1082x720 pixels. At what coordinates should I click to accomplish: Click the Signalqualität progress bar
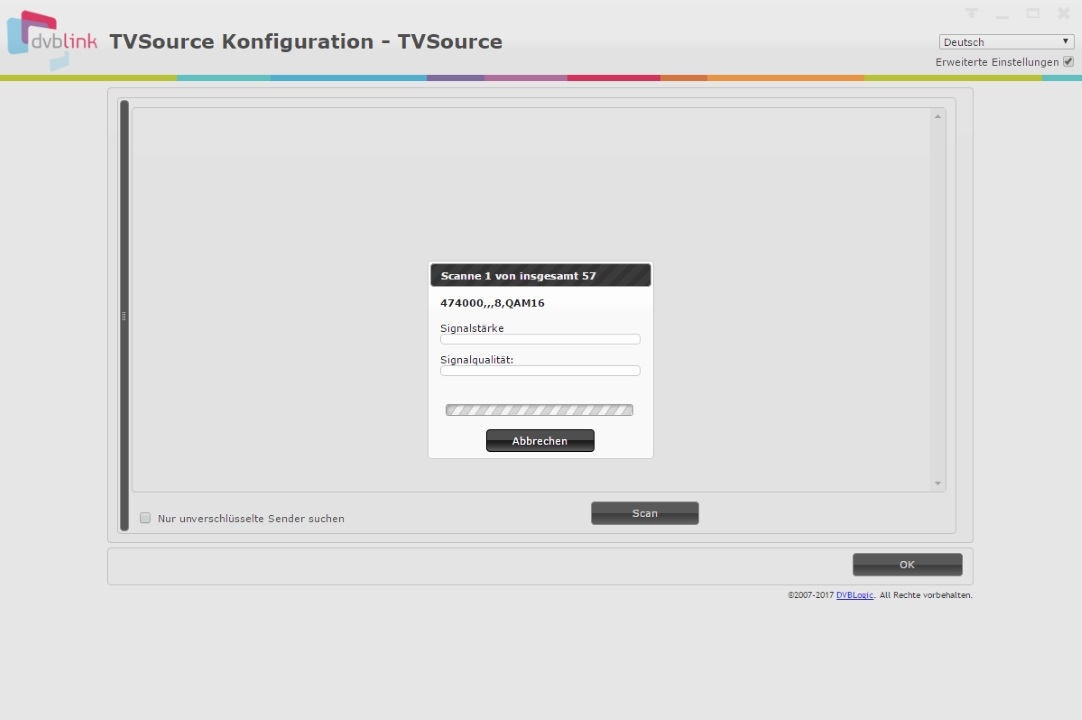click(540, 371)
